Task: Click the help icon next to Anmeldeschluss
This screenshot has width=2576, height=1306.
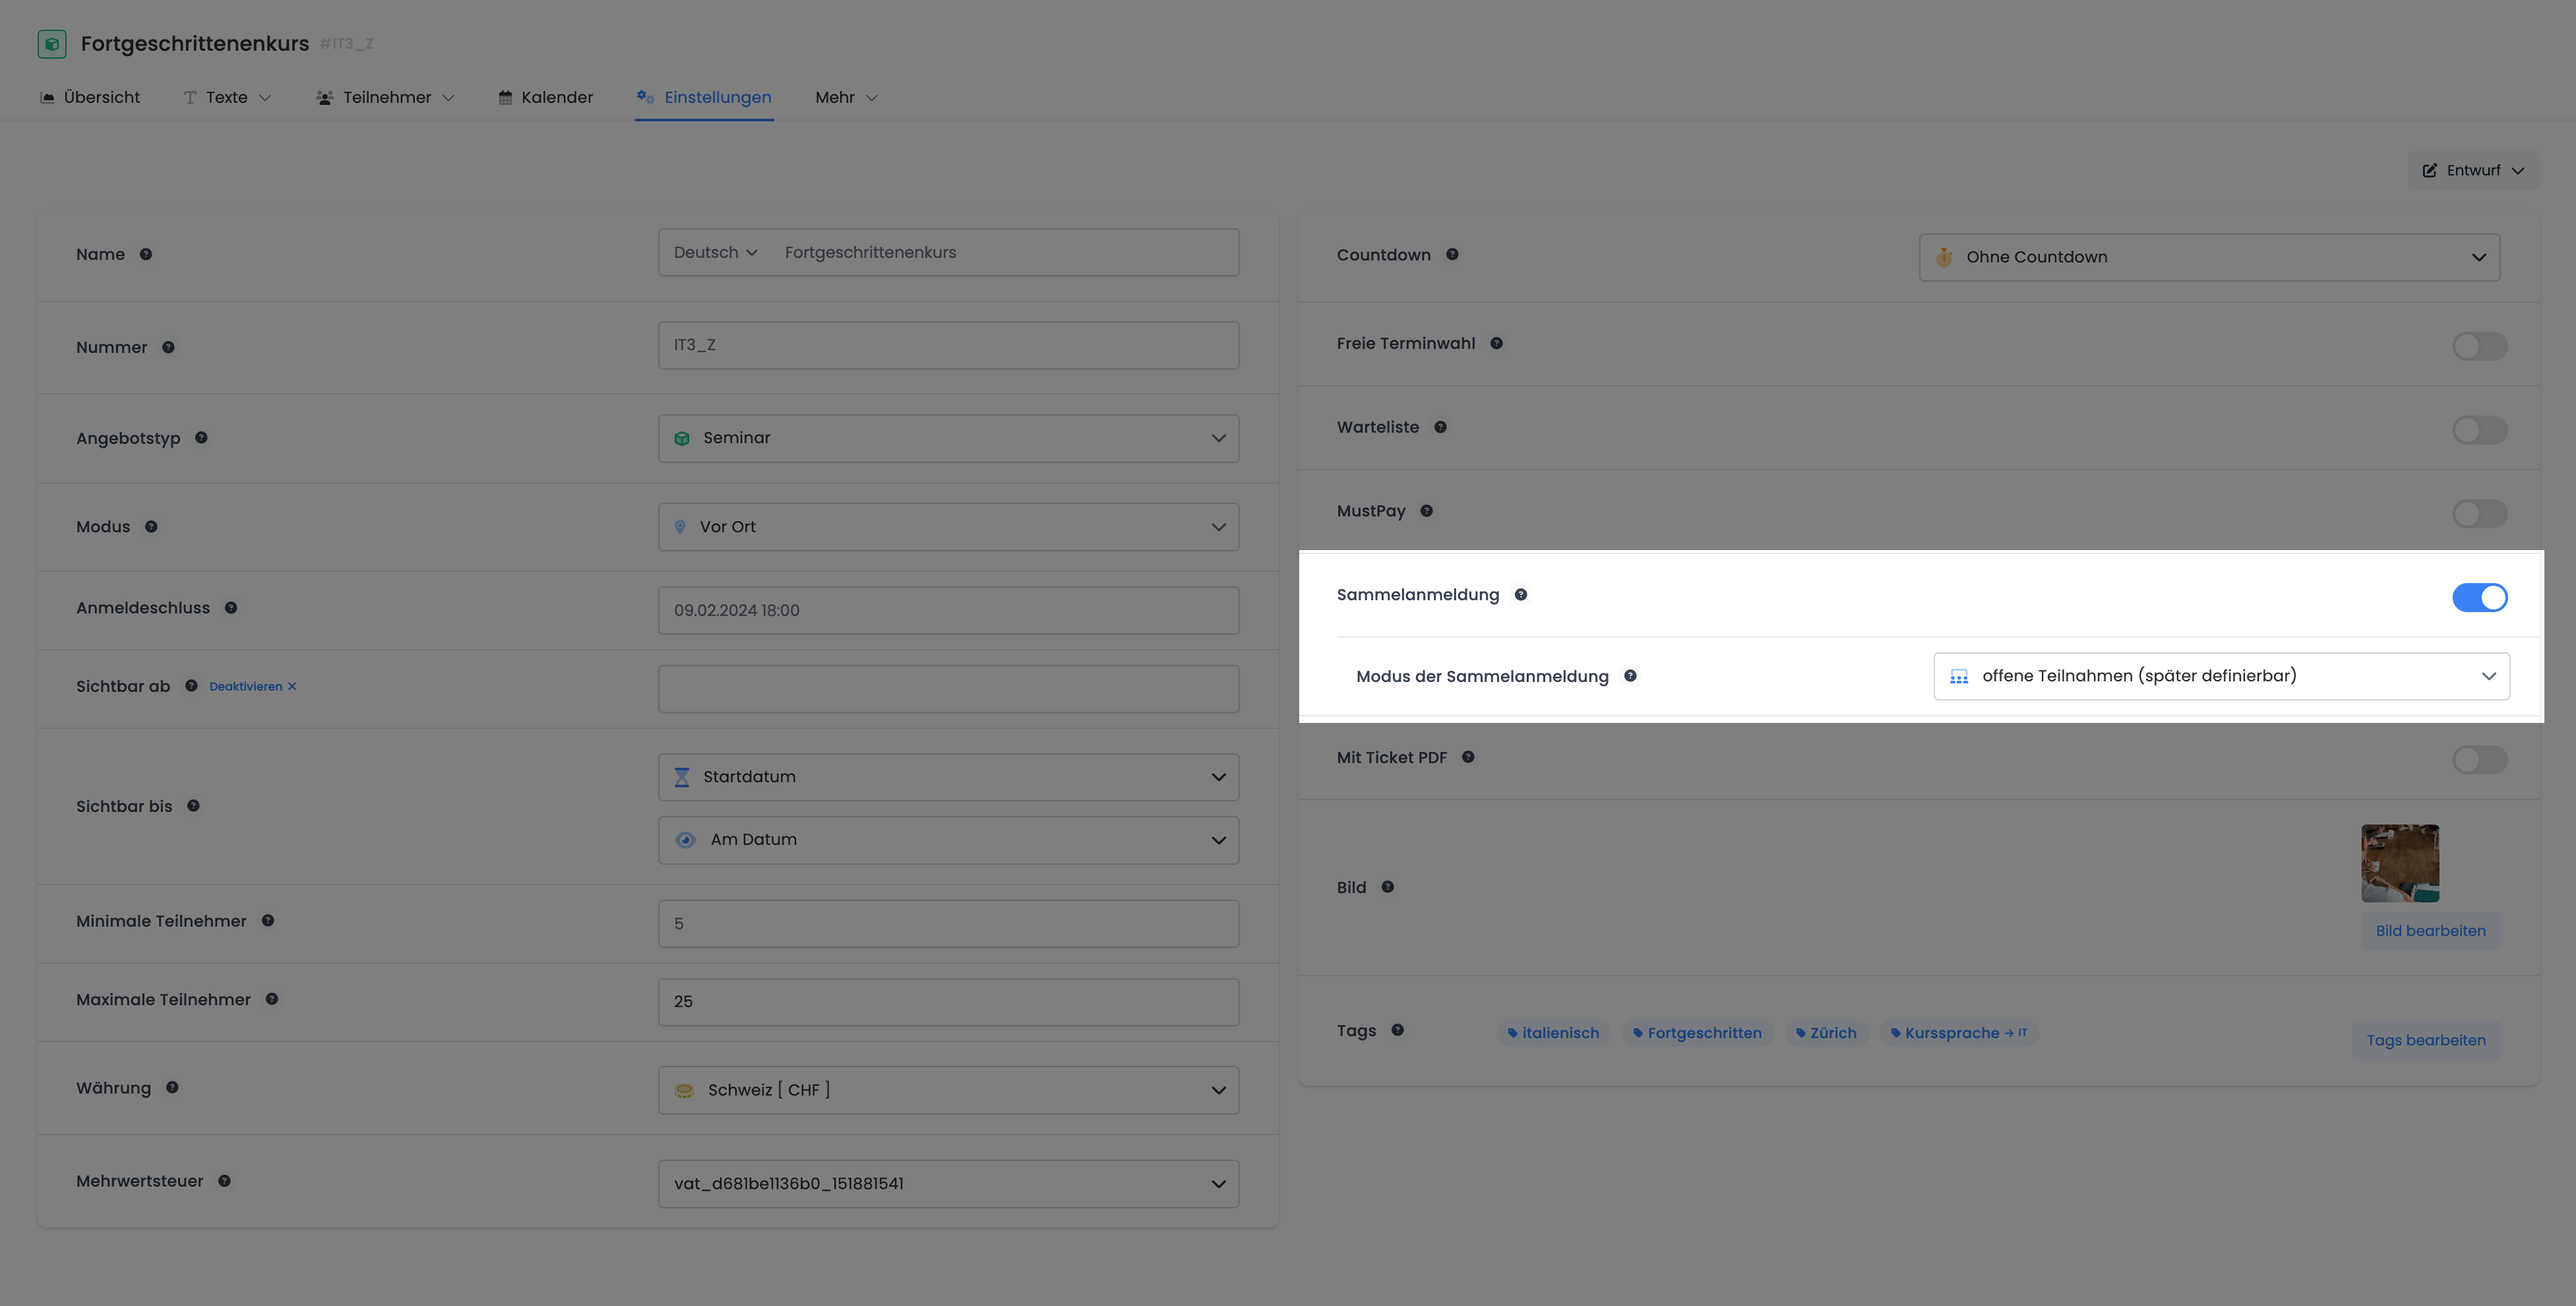Action: click(x=231, y=608)
